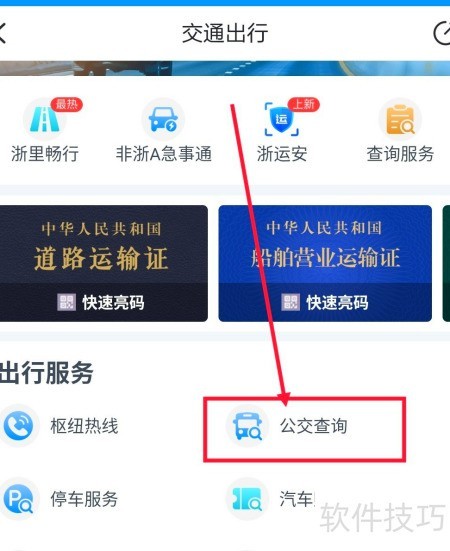Viewport: 450px width, 551px height.
Task: Tap the 最热 badge on 浙里畅行
Action: tap(66, 104)
